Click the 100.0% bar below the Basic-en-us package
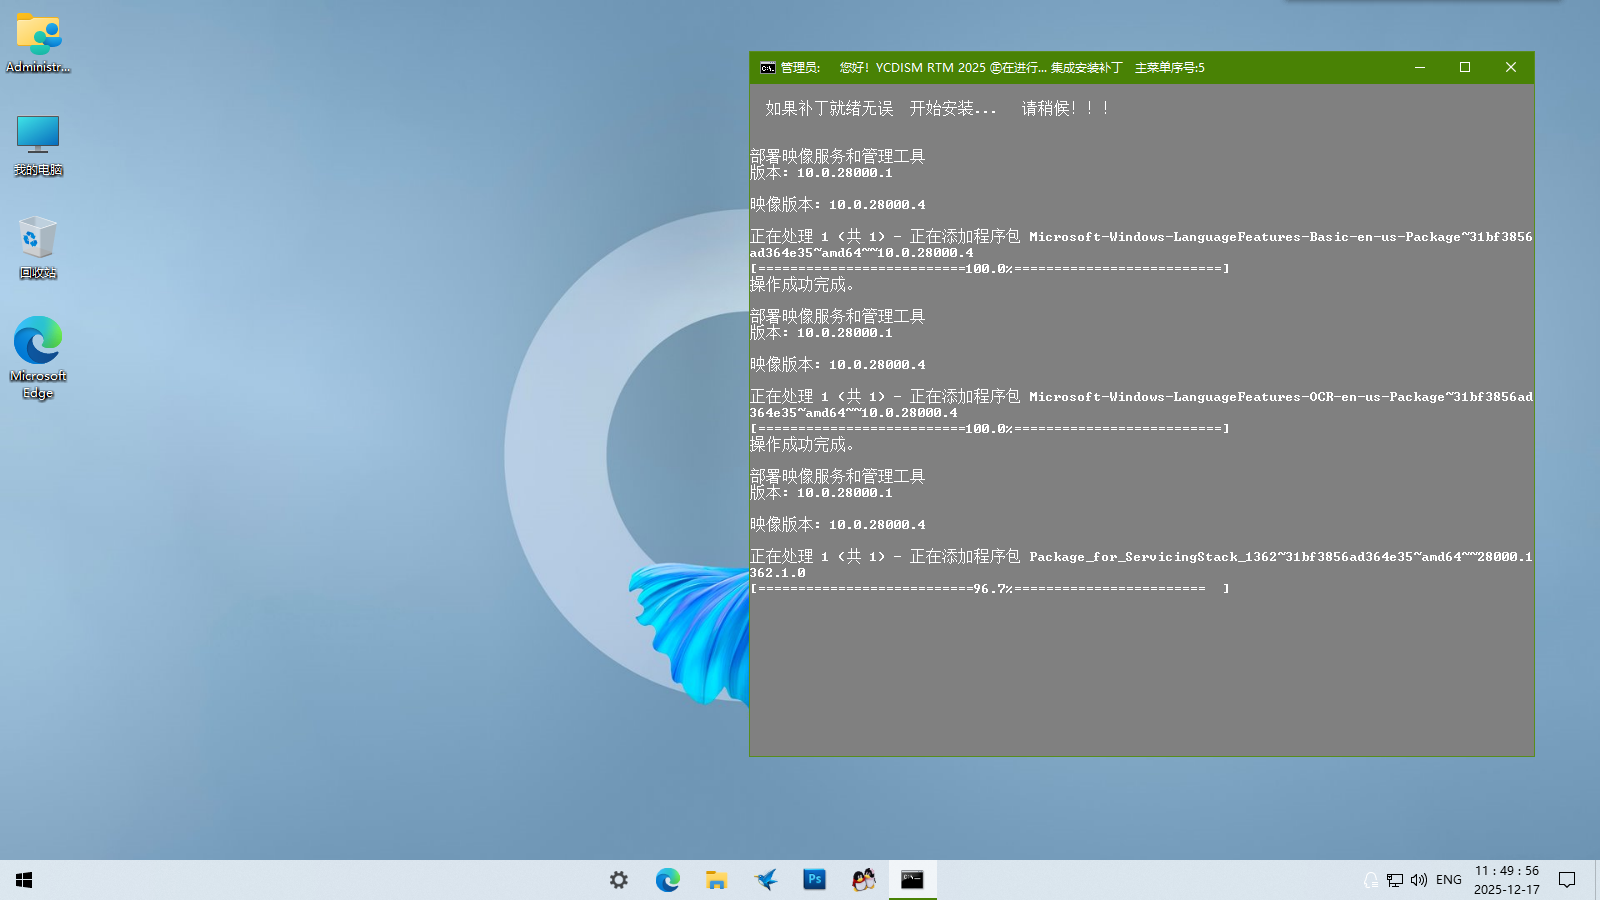 click(x=990, y=269)
